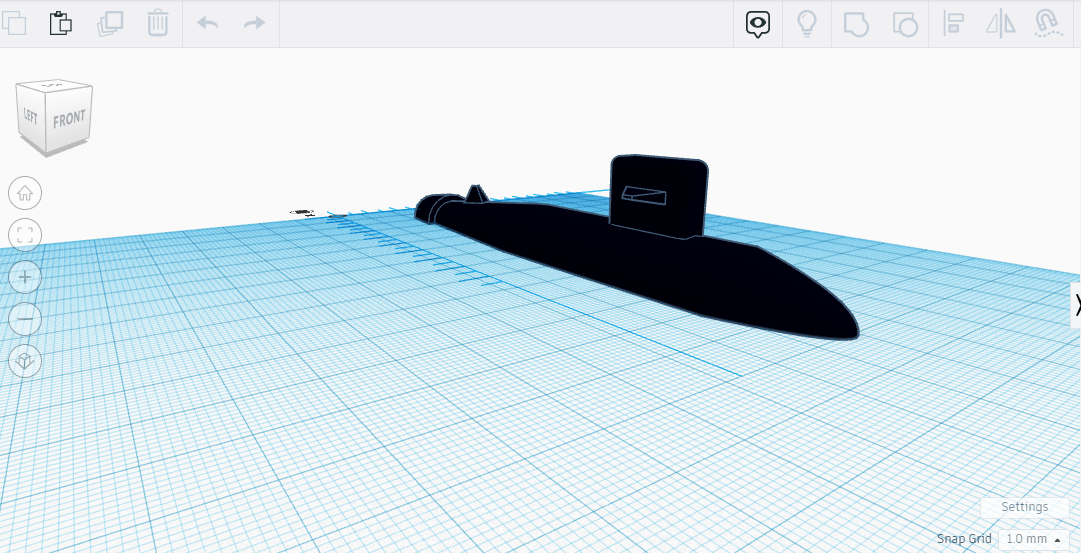Toggle Show all lightbulb icon
The height and width of the screenshot is (553, 1081).
[807, 23]
